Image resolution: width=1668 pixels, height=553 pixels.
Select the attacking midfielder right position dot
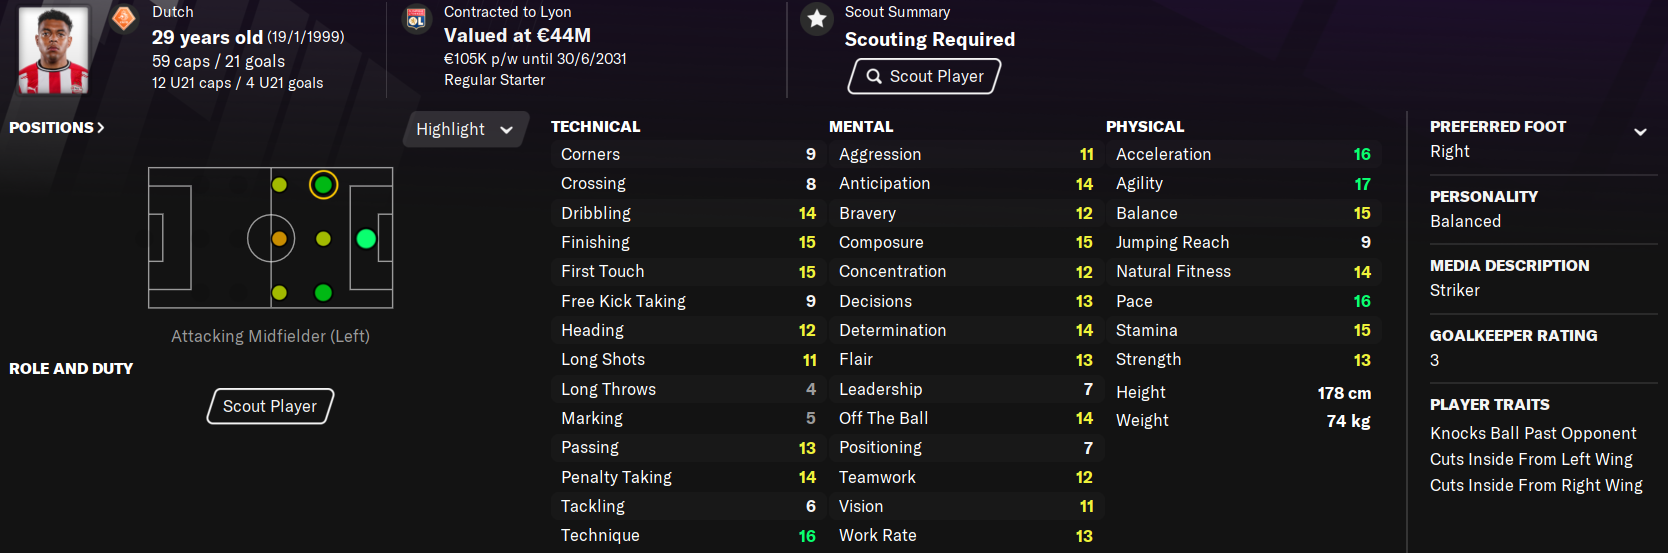tap(323, 293)
